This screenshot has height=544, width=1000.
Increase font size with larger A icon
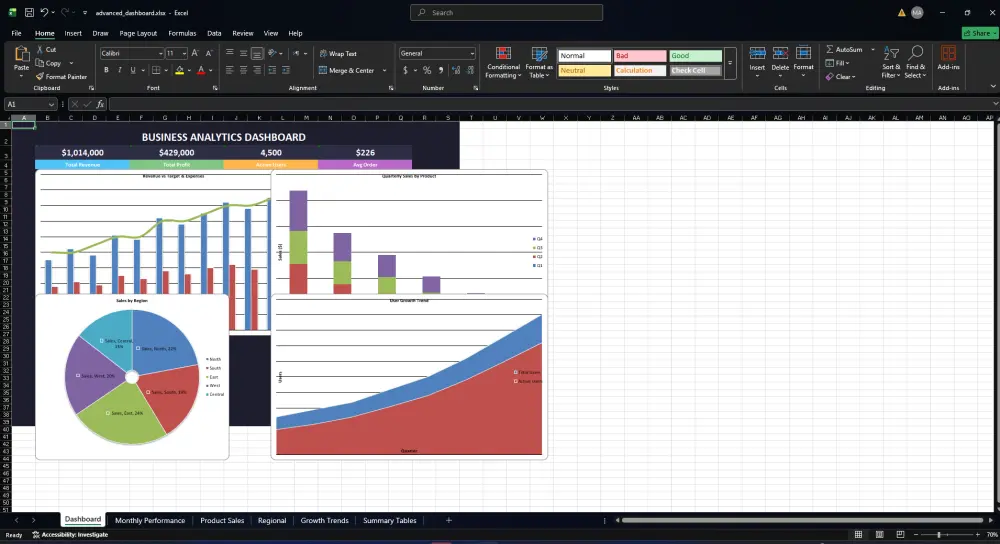(195, 54)
